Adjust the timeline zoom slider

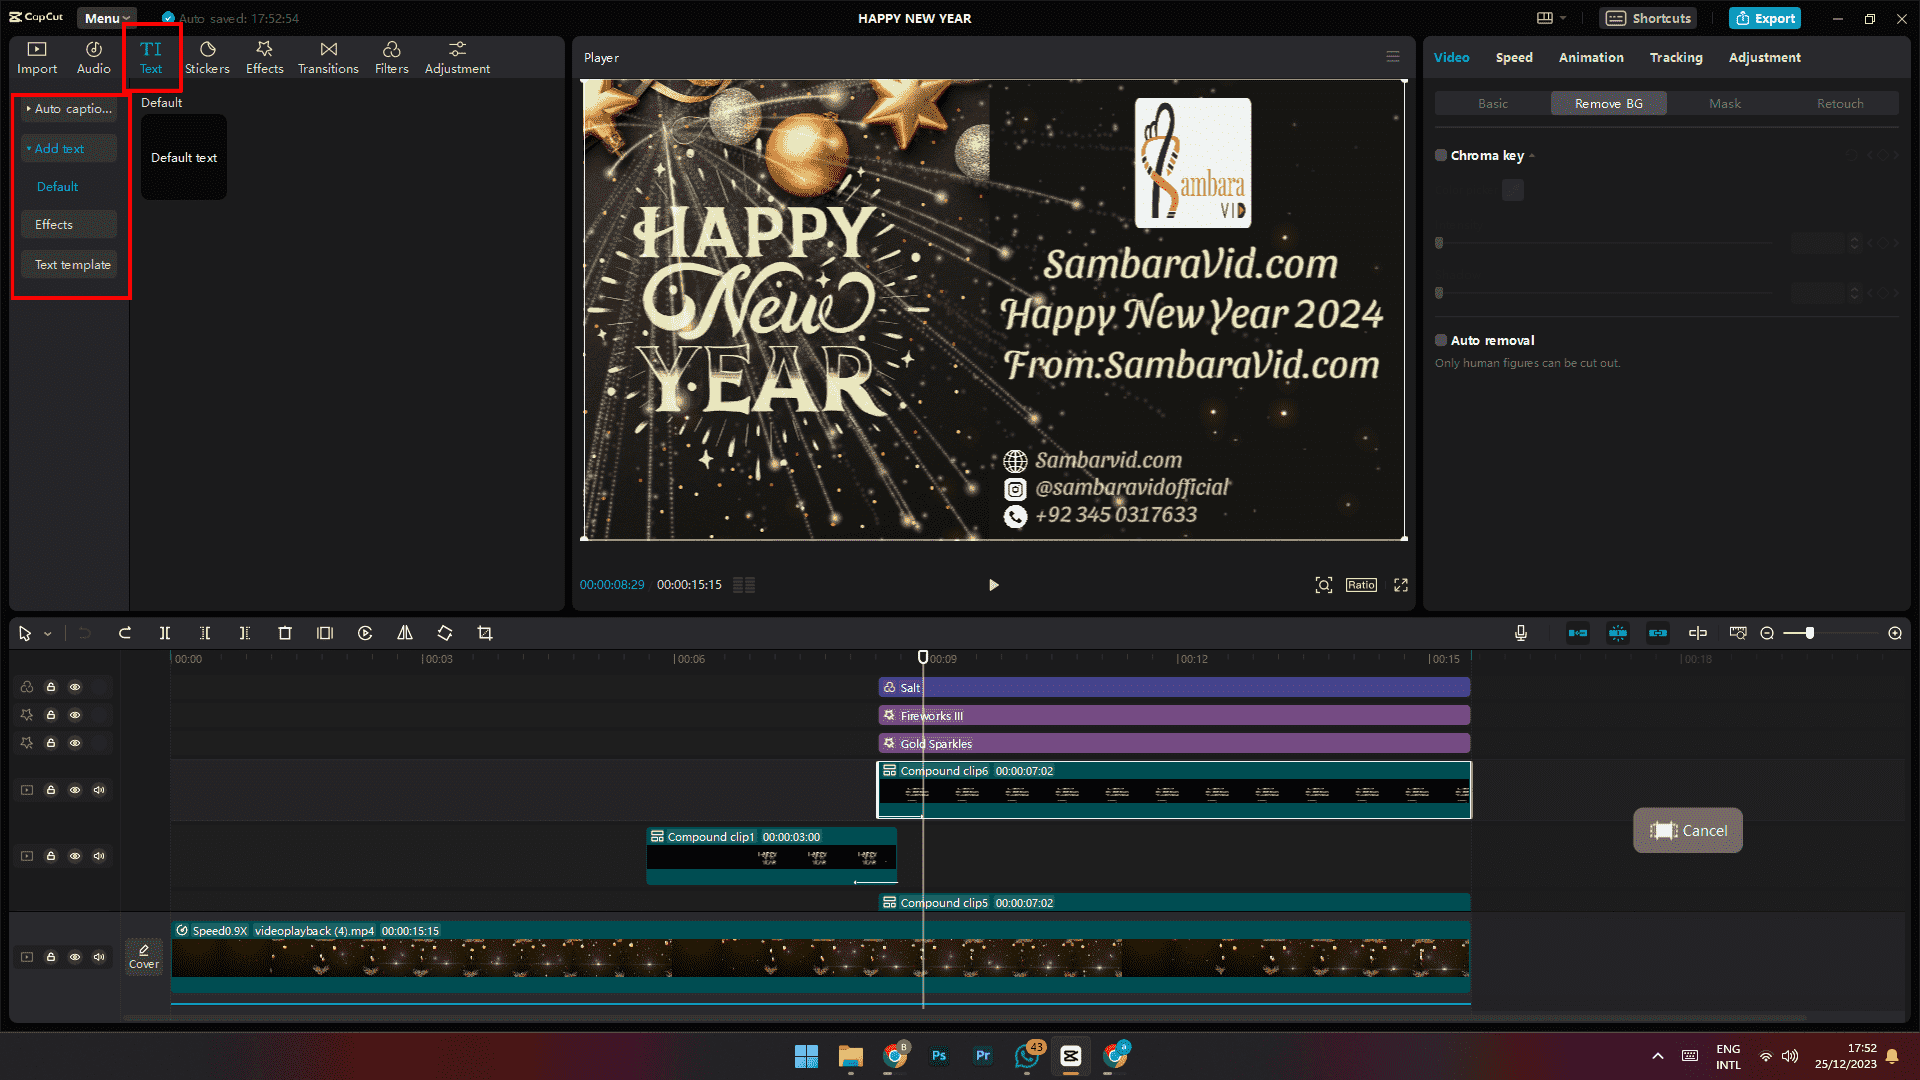tap(1810, 633)
